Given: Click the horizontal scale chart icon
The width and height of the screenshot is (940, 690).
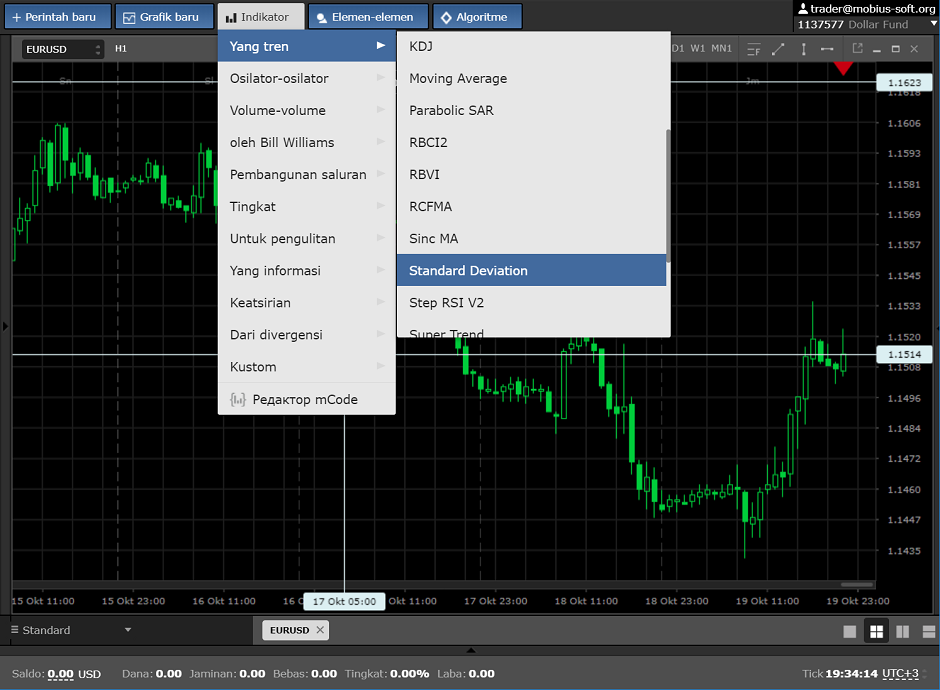Looking at the screenshot, I should 827,49.
